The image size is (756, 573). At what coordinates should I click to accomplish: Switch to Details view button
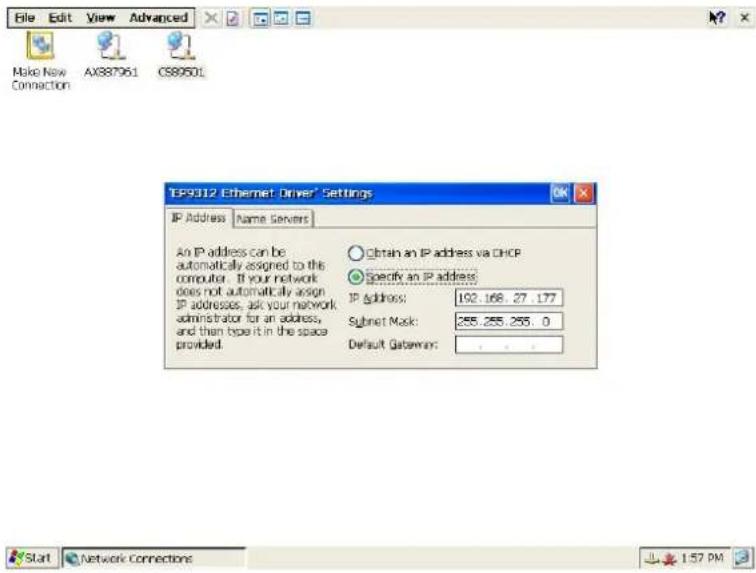click(302, 18)
